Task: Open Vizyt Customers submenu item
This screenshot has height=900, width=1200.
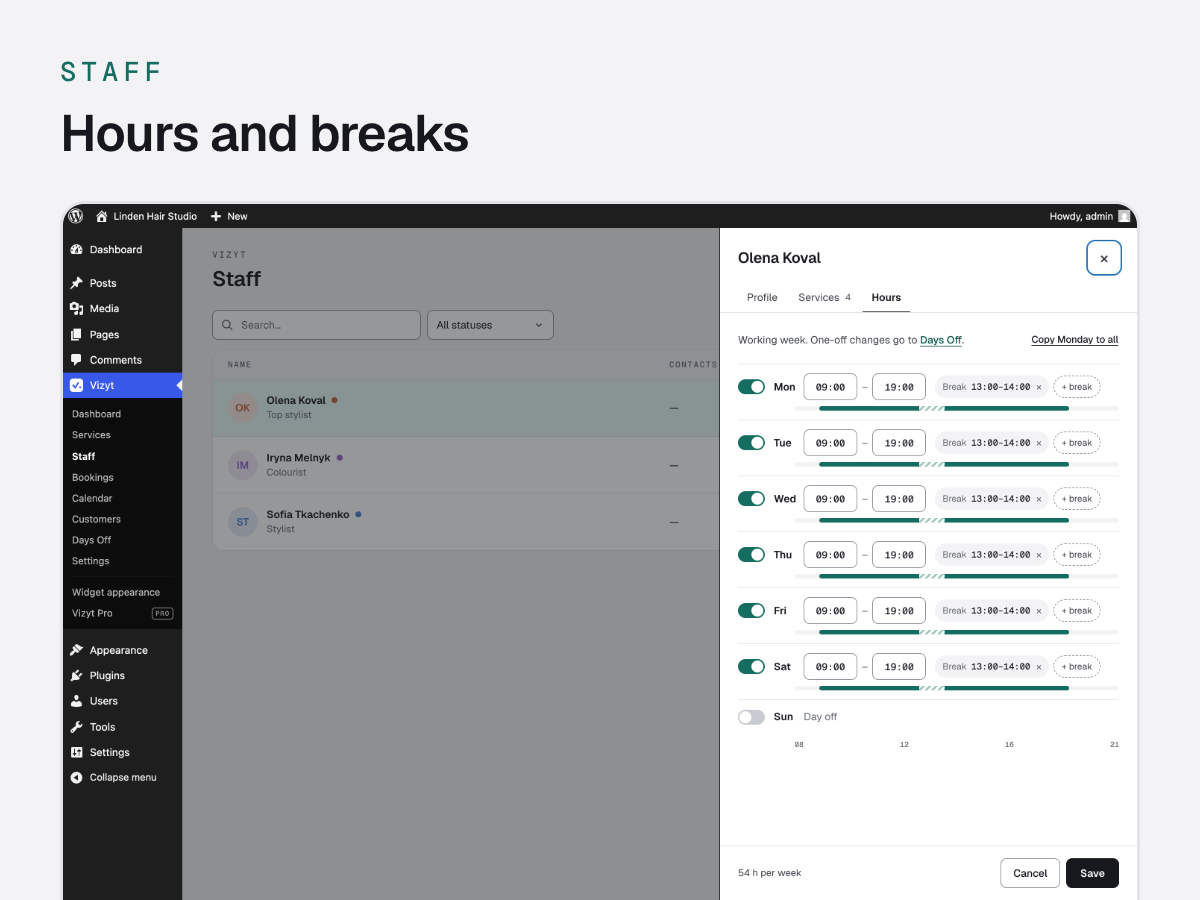Action: 96,519
